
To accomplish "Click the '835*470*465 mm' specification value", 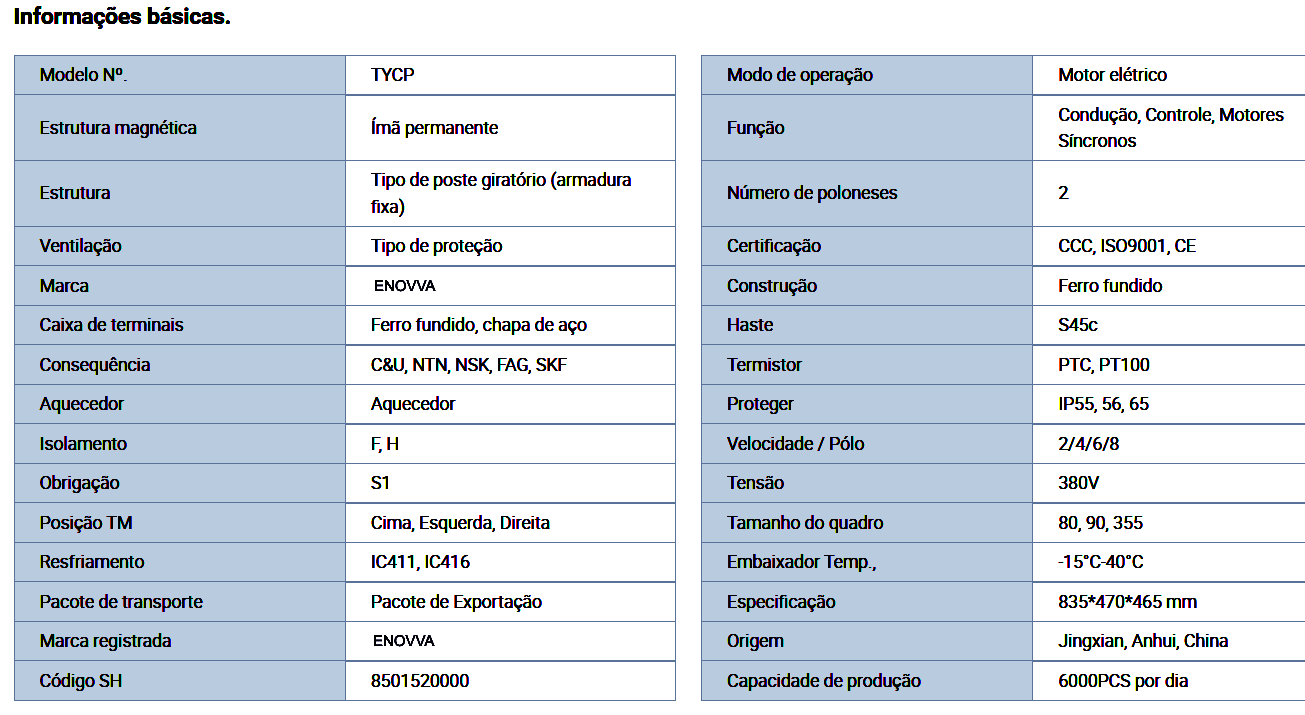I will pyautogui.click(x=1127, y=602).
